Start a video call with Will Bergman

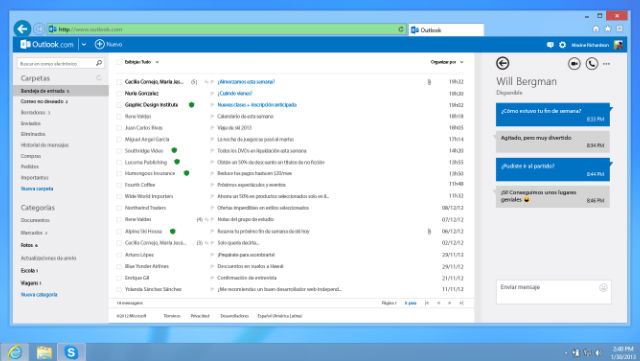pos(574,64)
